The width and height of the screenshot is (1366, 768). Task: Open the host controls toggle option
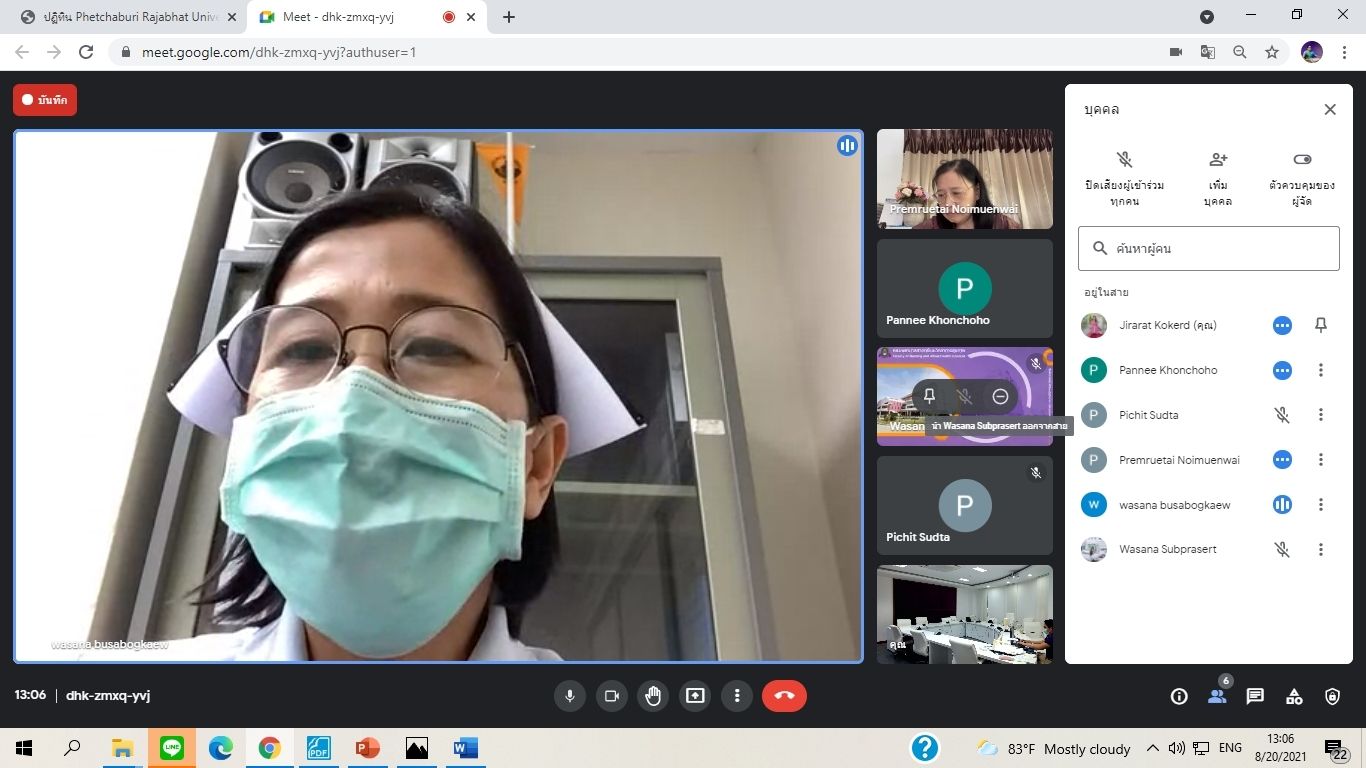tap(1301, 177)
